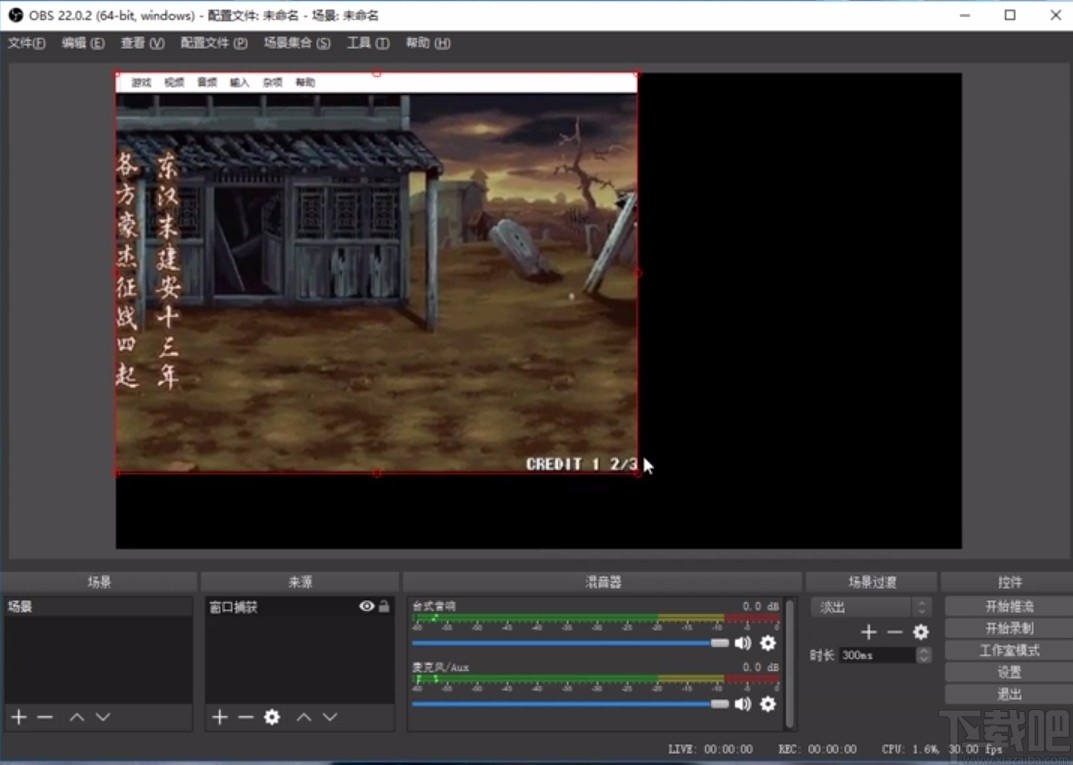Open 设置 settings button

coord(1009,671)
